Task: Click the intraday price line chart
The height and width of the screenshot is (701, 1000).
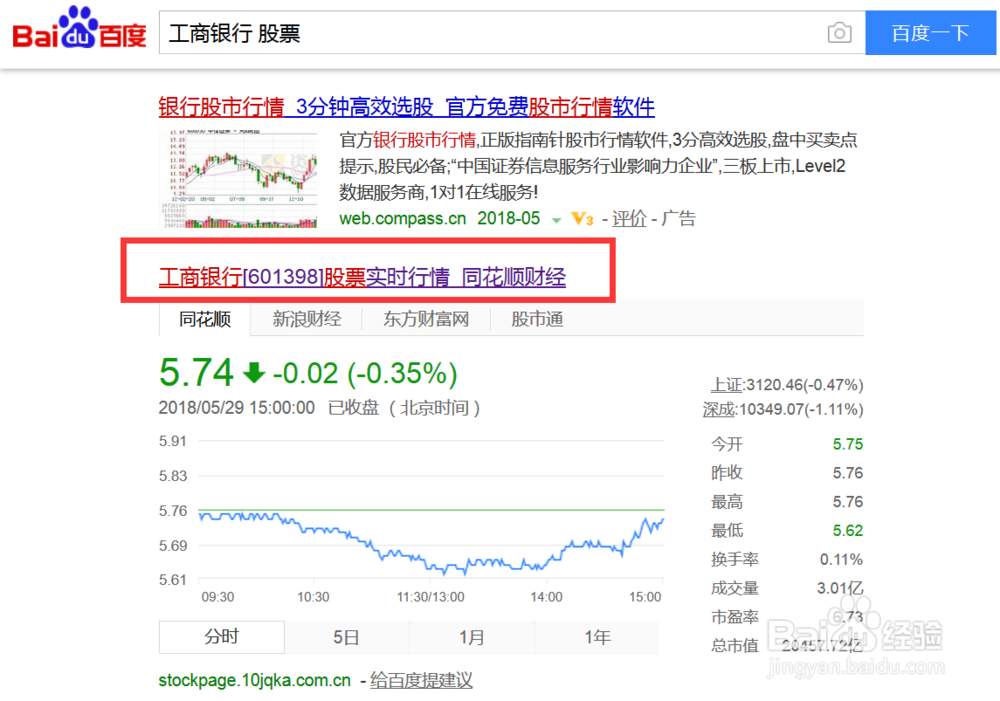Action: [431, 510]
